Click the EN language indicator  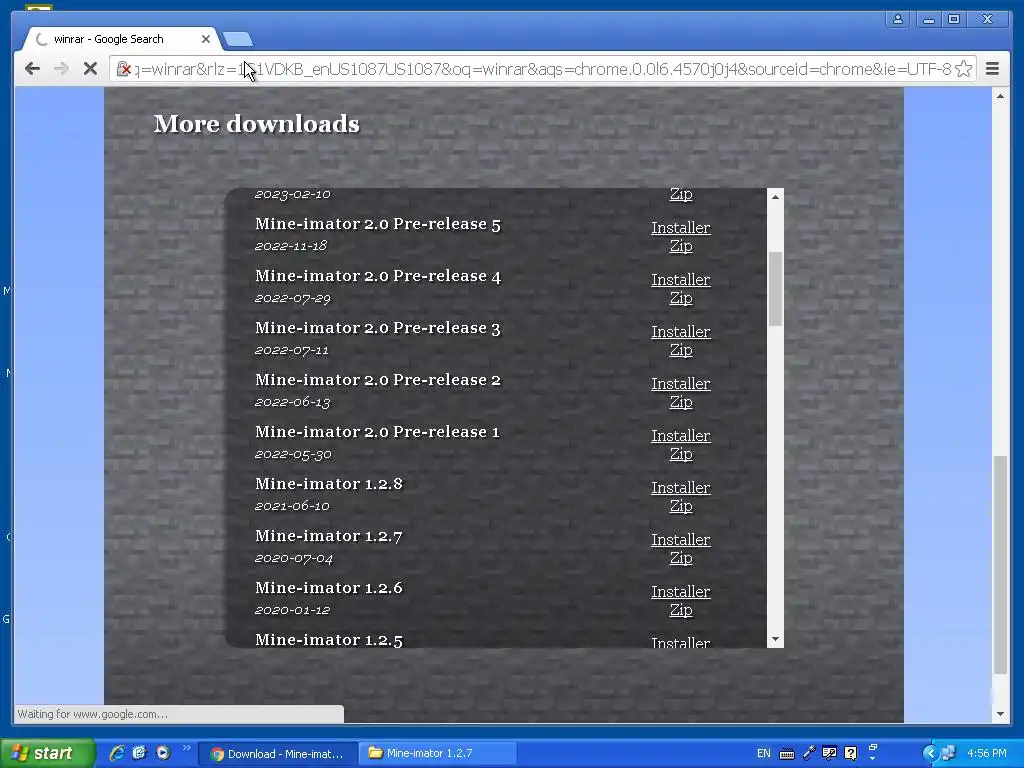point(763,753)
